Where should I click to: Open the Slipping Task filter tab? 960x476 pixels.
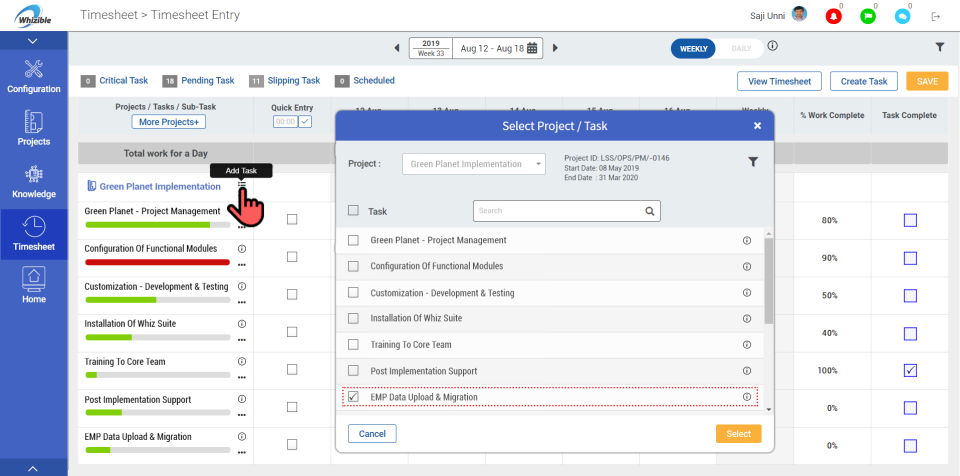(285, 81)
